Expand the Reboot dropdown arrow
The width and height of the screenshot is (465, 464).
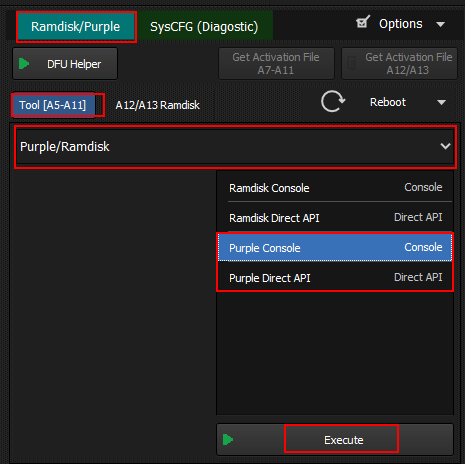tap(441, 102)
